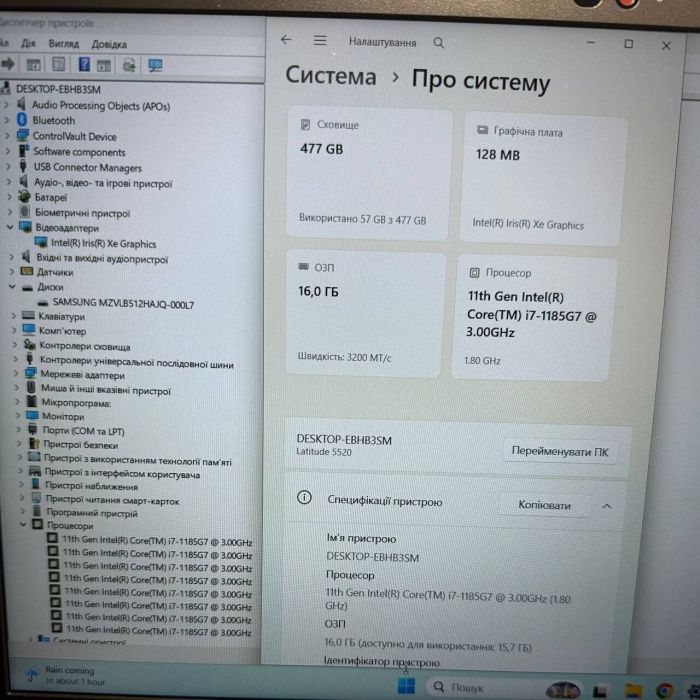Click the Перейменувати ПК button
The image size is (700, 700).
tap(560, 451)
